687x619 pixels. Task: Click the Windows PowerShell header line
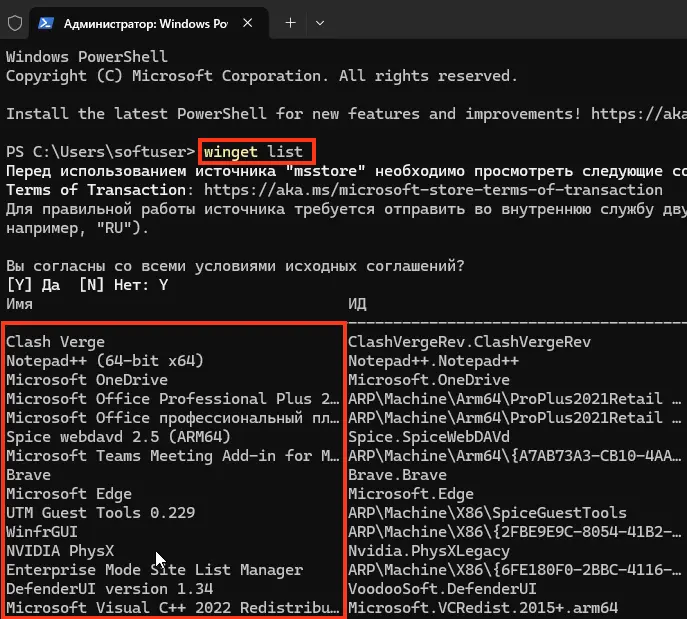click(87, 57)
